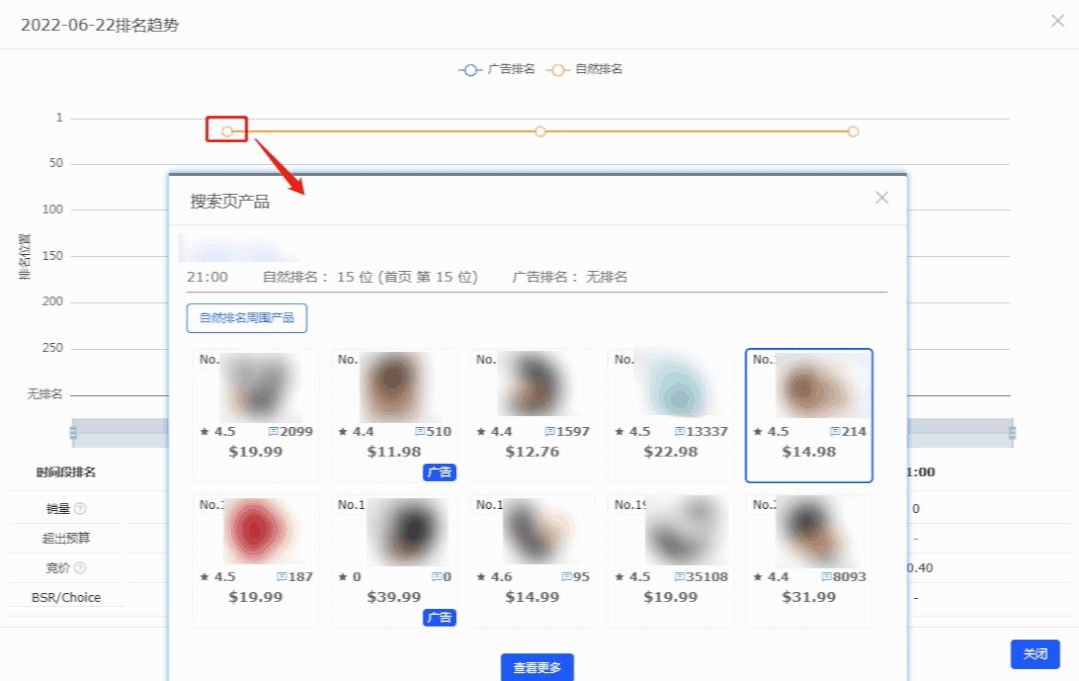
Task: Click the 查看更多 button
Action: (x=537, y=666)
